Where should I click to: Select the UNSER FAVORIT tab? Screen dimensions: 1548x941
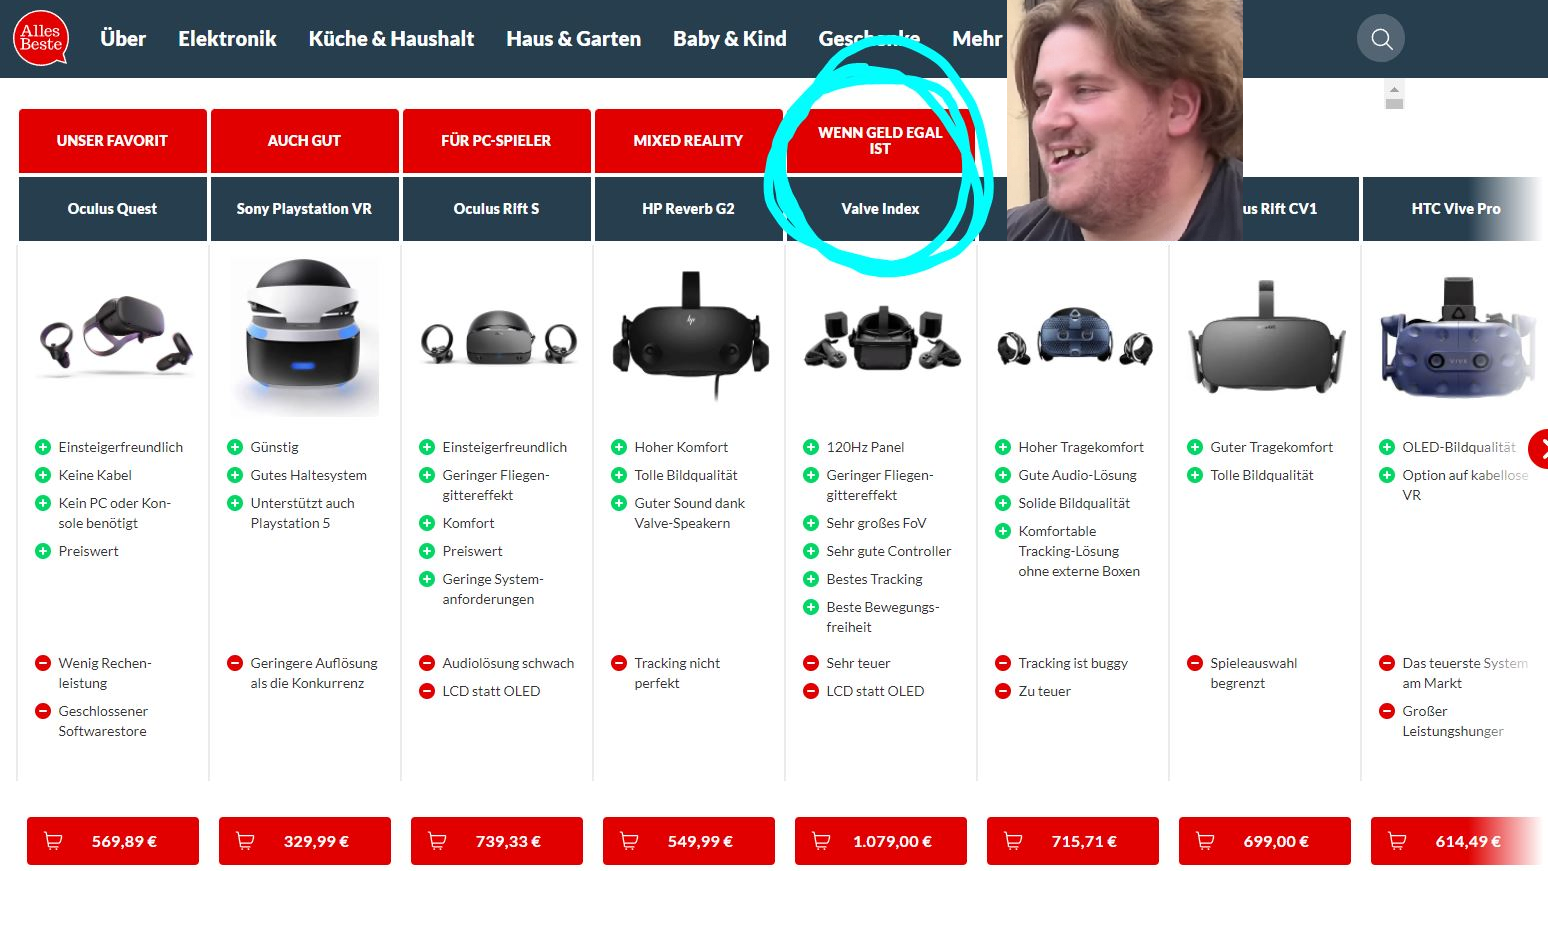point(113,141)
